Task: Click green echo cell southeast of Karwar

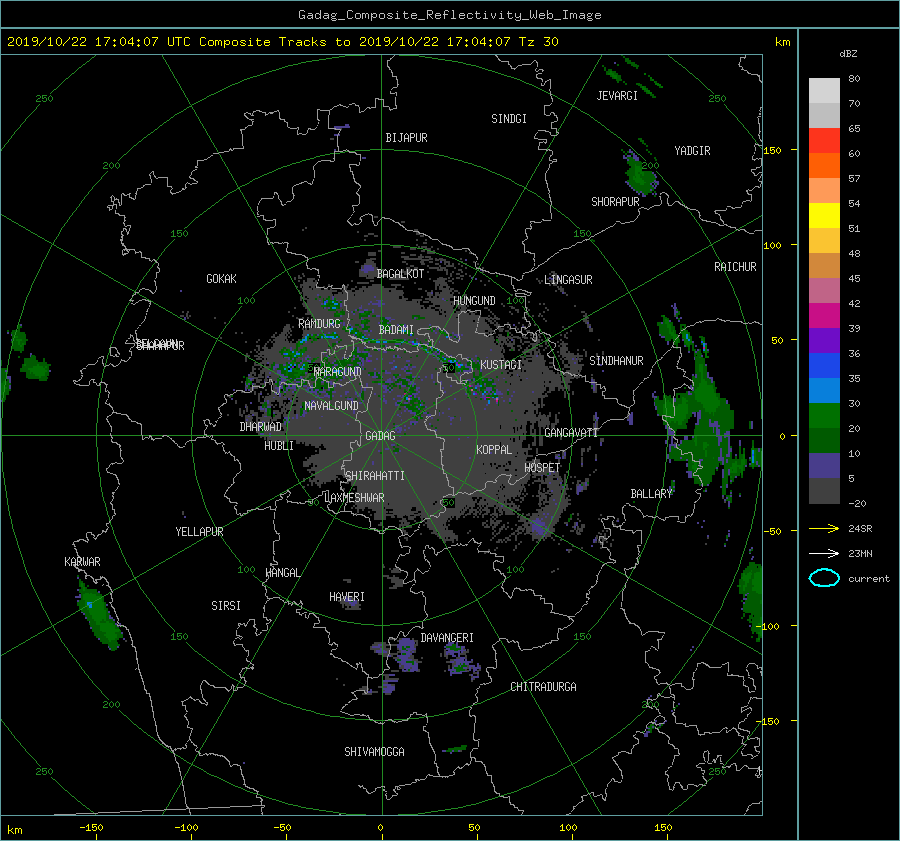Action: pos(98,615)
